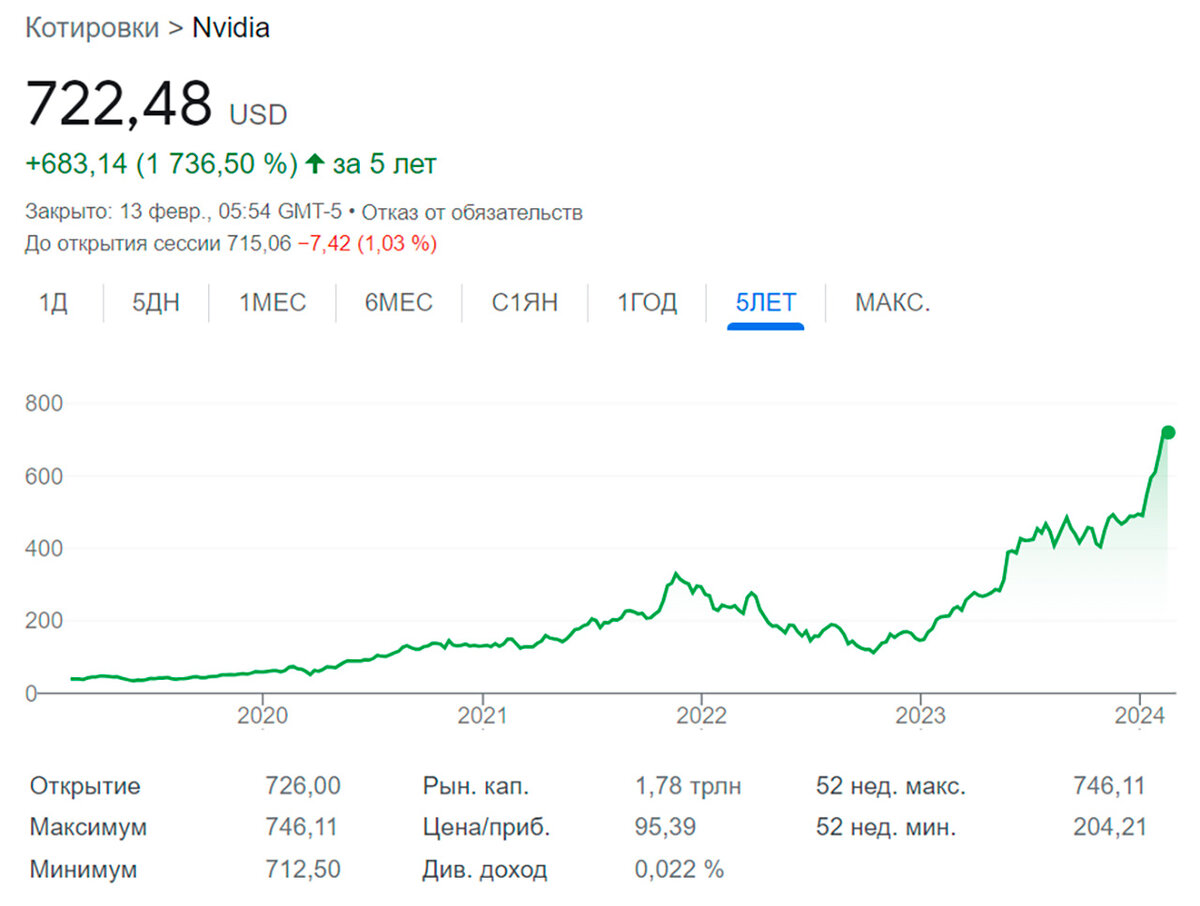Click the dividend yield 0,022 %
This screenshot has height=906, width=1200.
click(679, 869)
